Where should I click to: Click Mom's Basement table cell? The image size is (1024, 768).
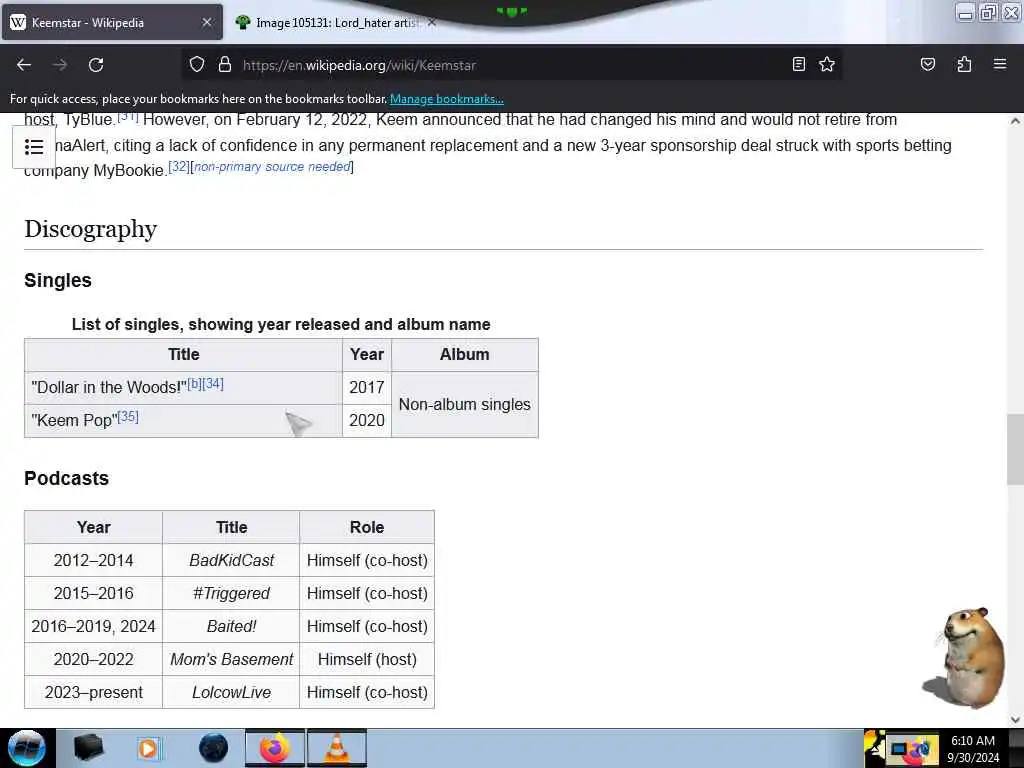click(231, 660)
